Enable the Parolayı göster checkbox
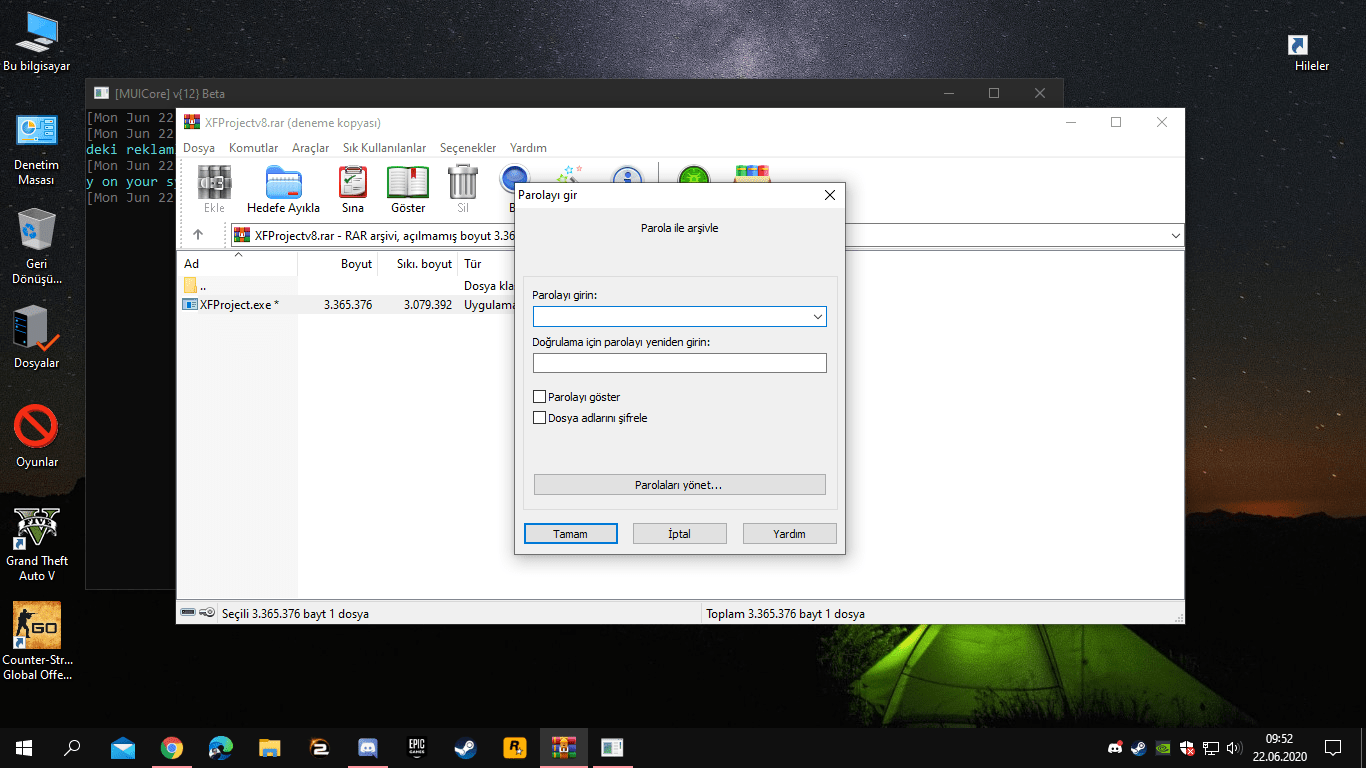The width and height of the screenshot is (1366, 768). point(540,397)
